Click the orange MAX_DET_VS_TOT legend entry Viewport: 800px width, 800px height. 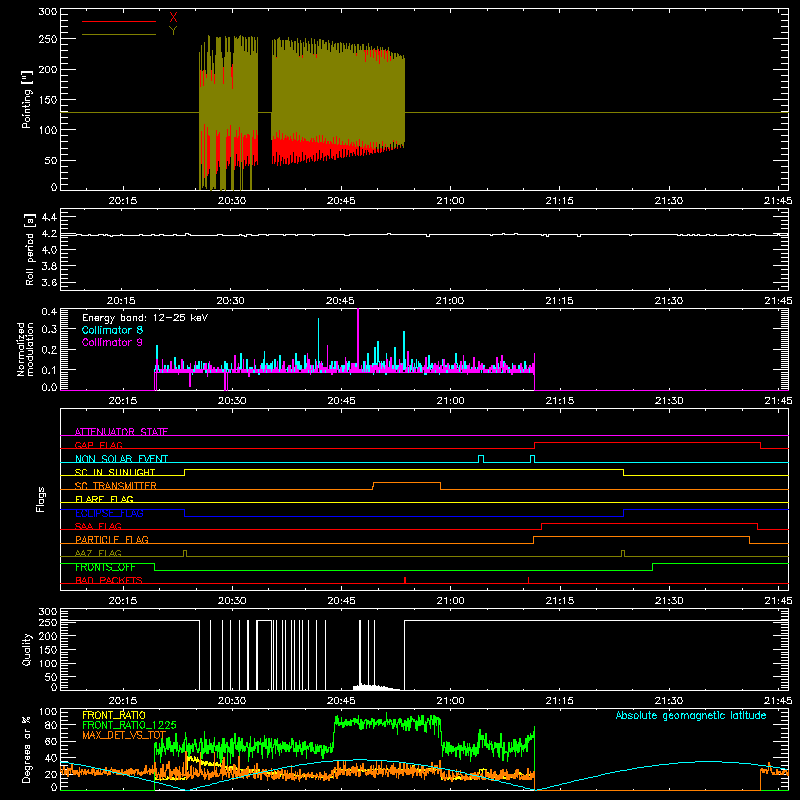pos(124,735)
